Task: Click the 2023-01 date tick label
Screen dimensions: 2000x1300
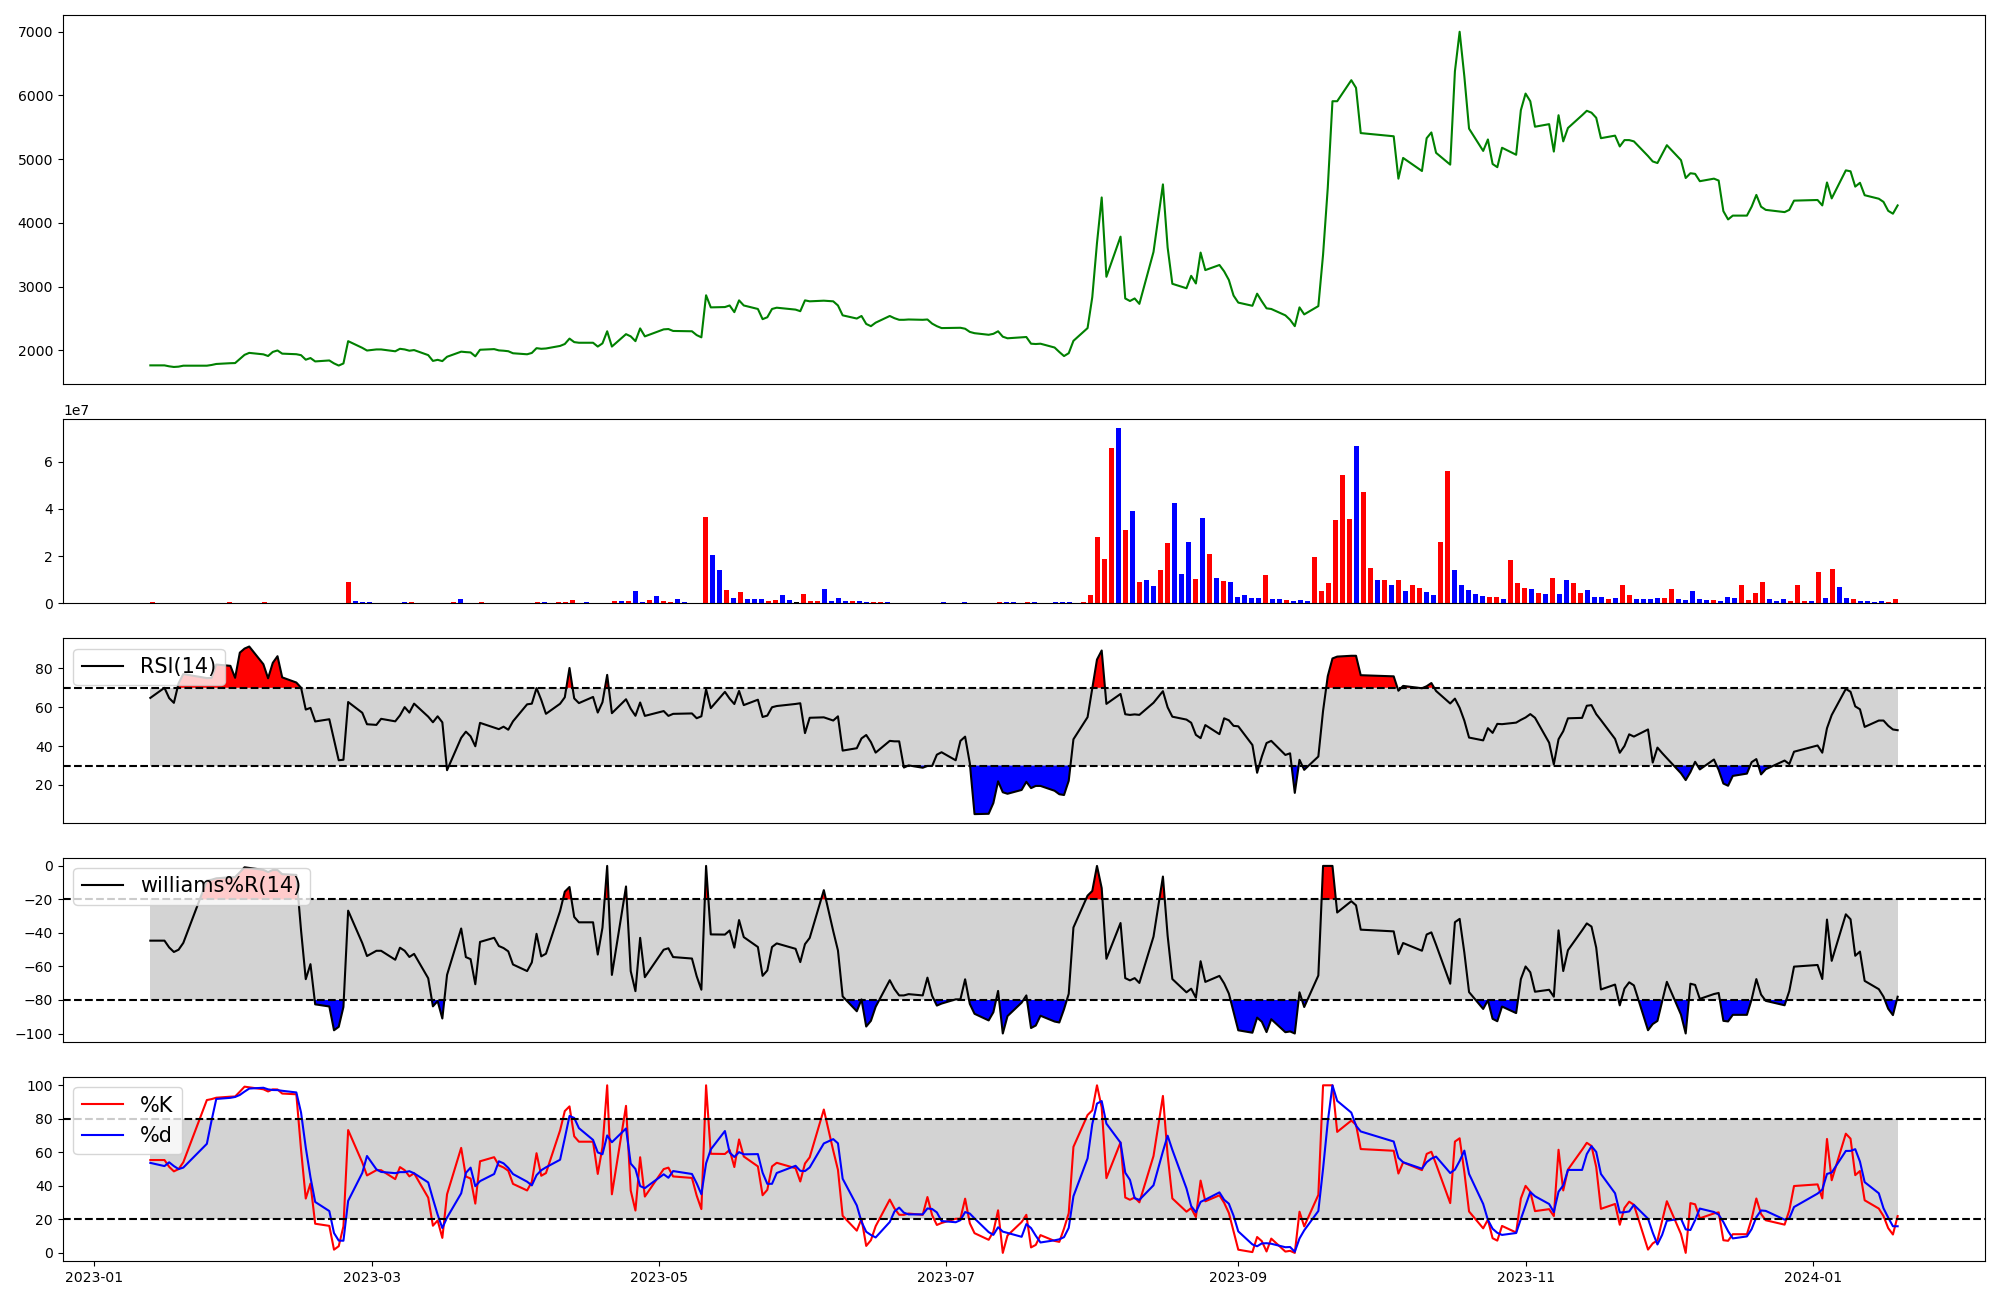Action: [93, 1276]
